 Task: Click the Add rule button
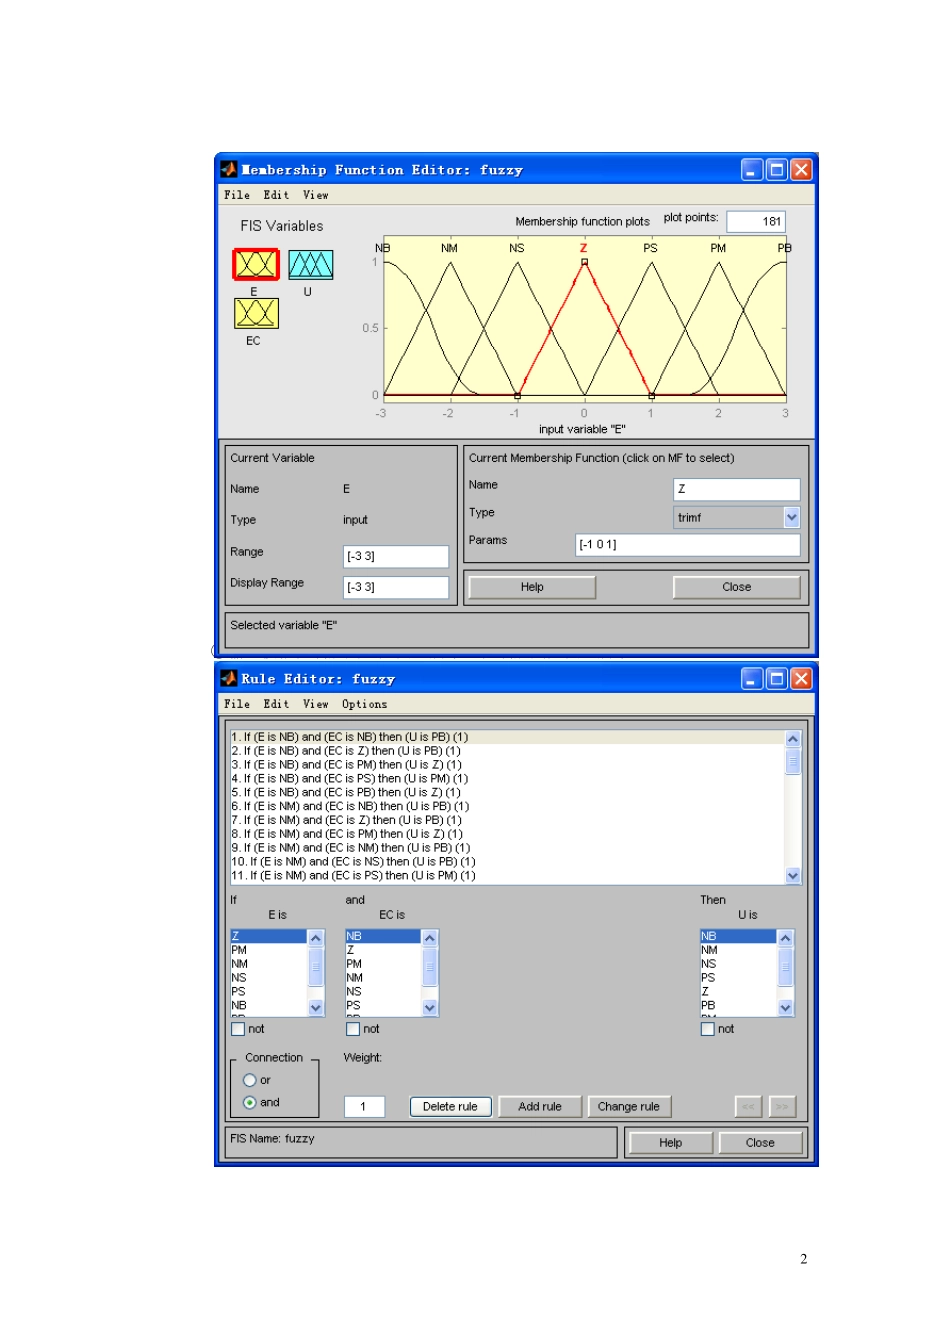540,1107
